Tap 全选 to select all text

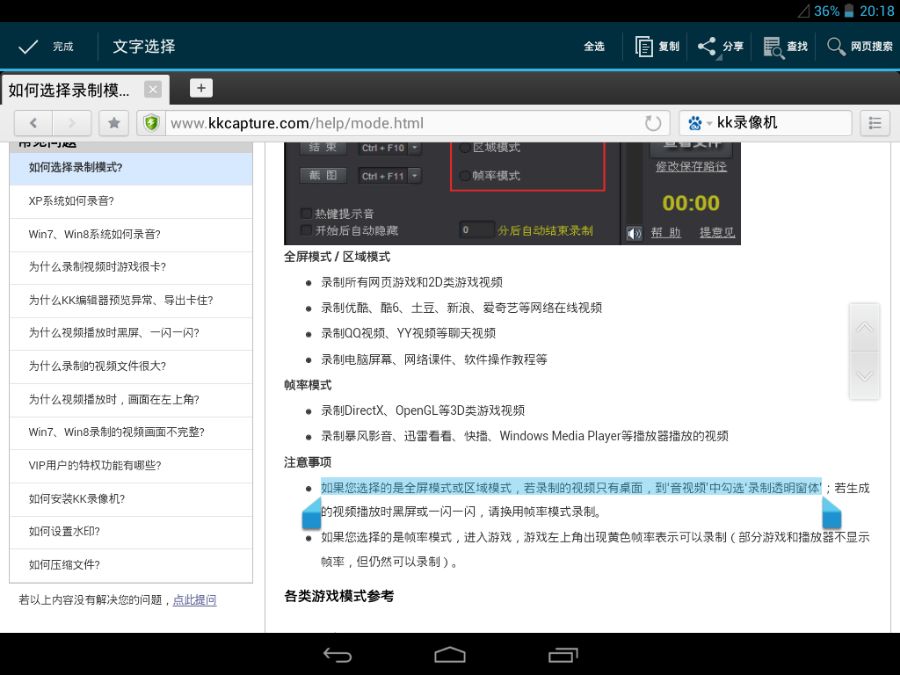click(x=594, y=46)
